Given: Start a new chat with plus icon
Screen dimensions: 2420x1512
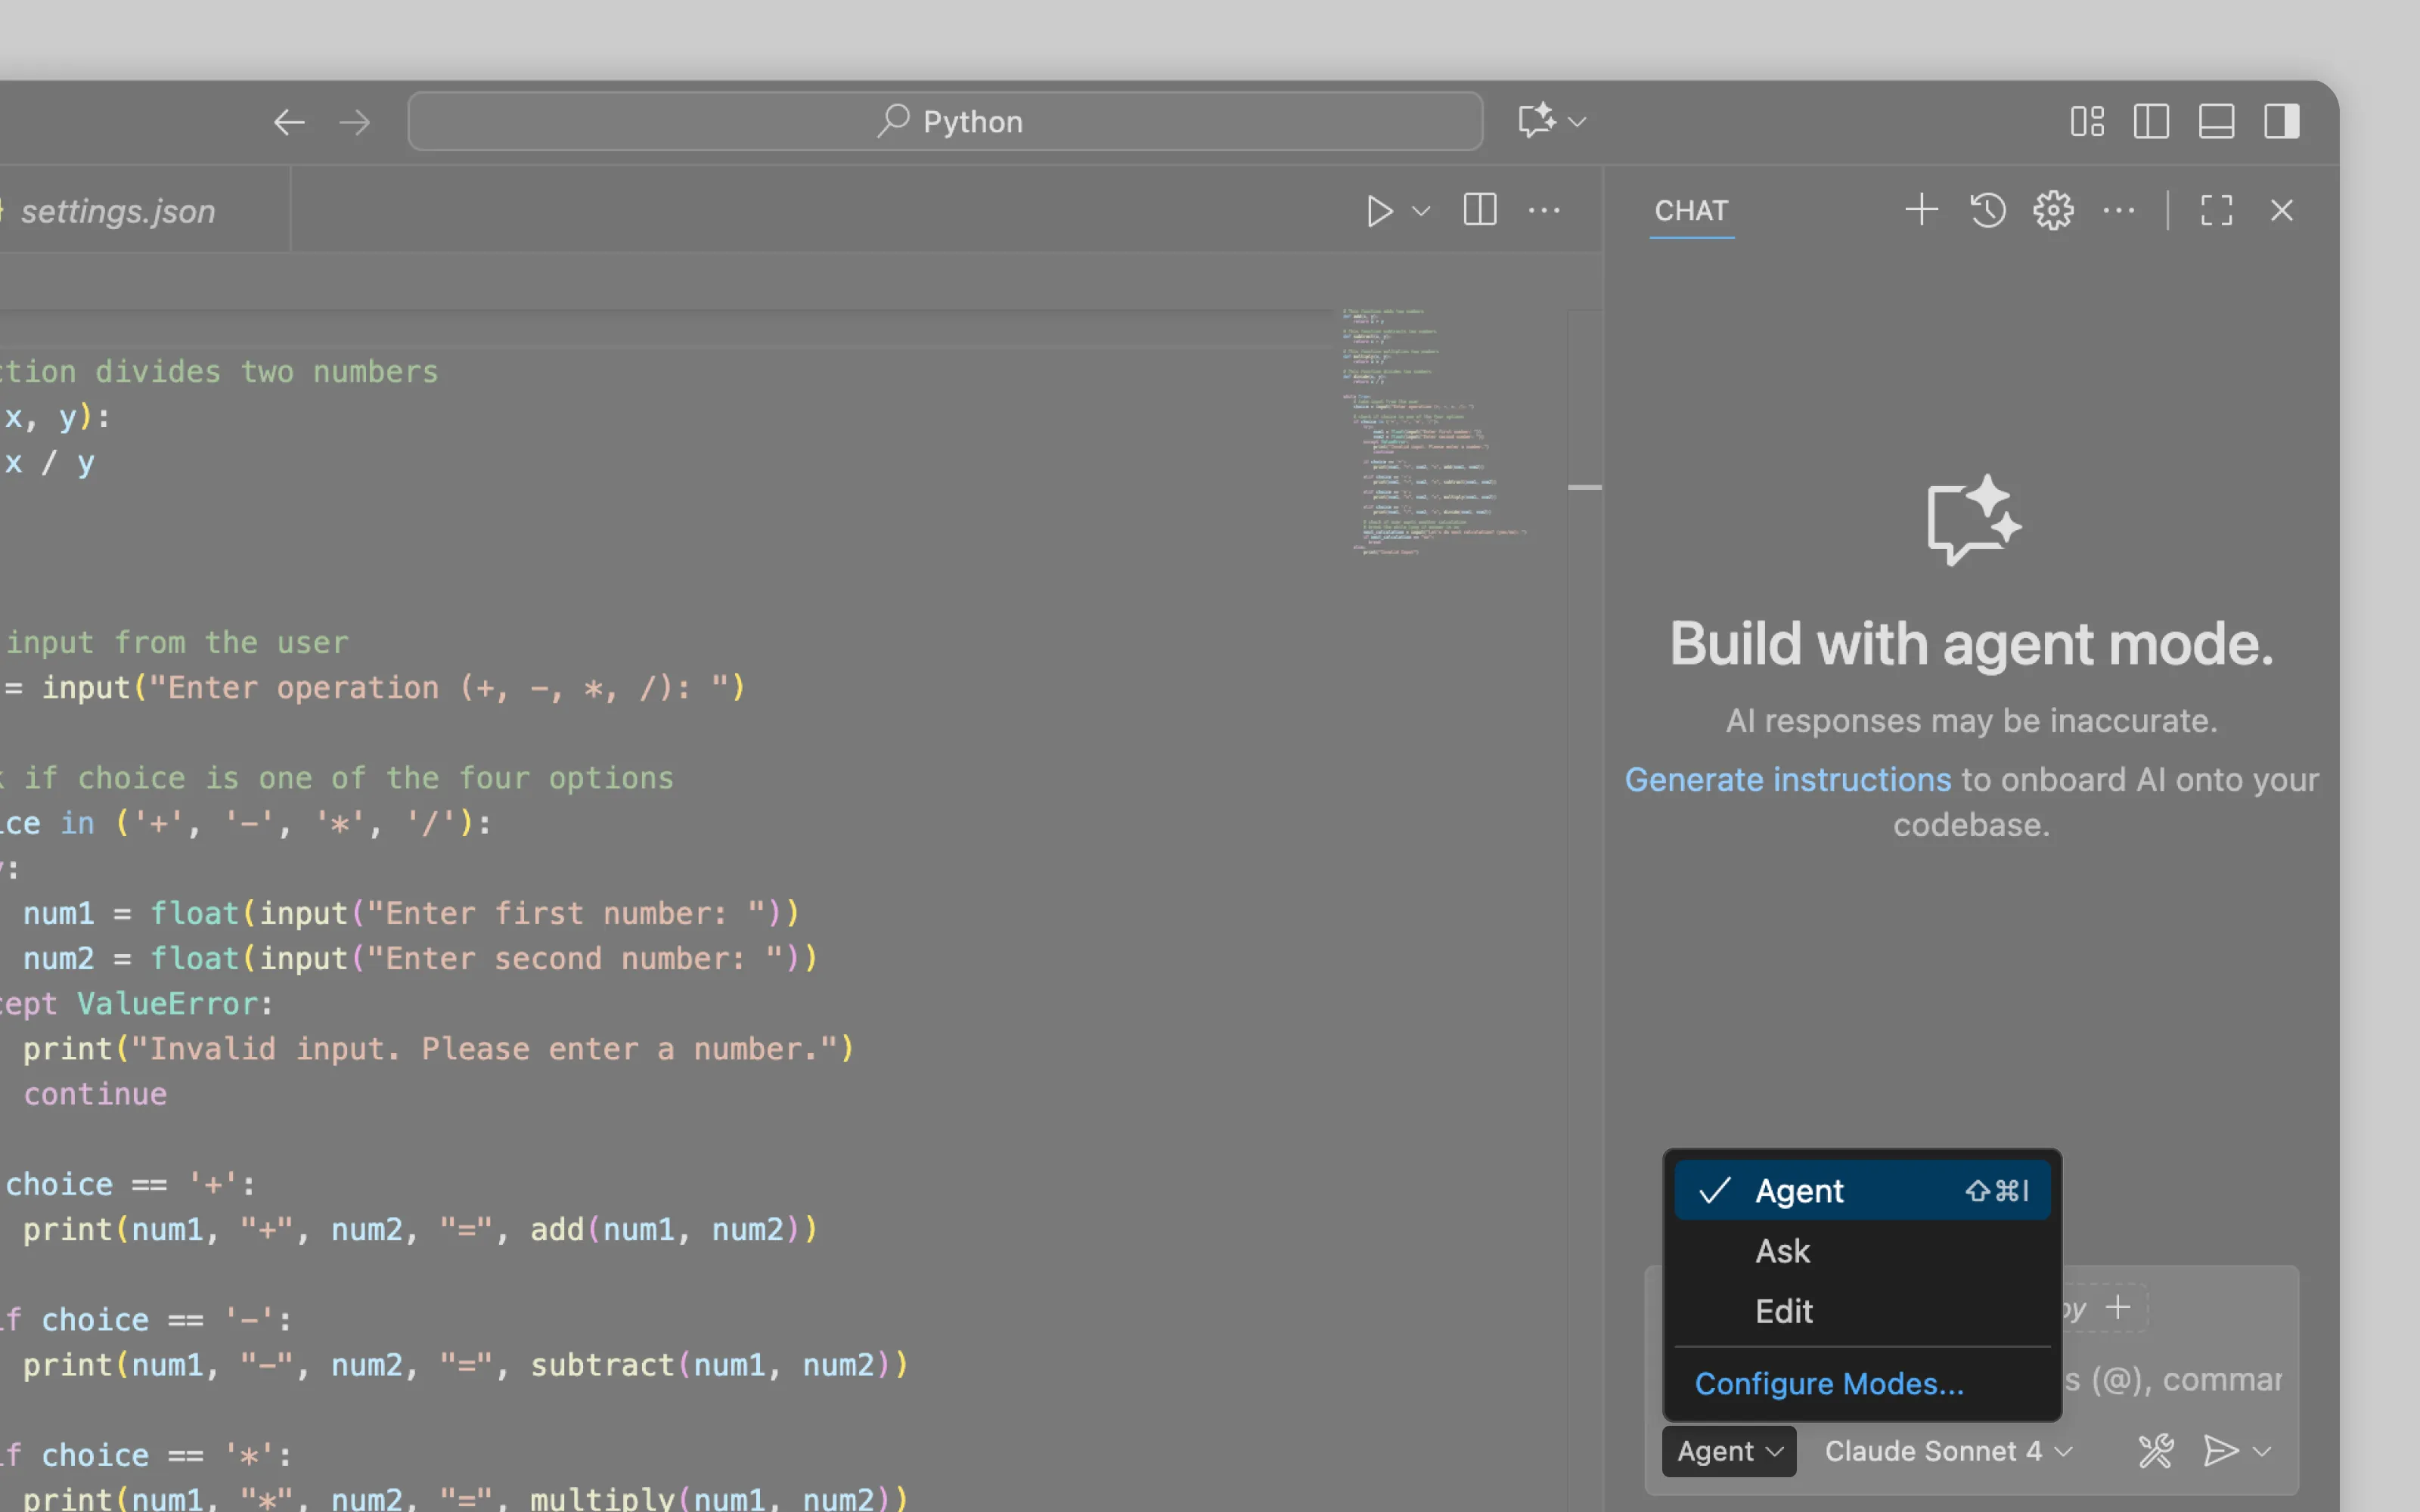Looking at the screenshot, I should click(1921, 210).
